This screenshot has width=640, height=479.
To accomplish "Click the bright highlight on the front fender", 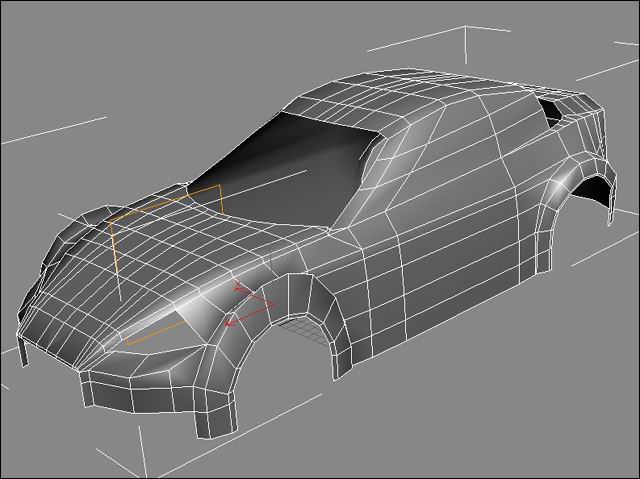I will click(x=205, y=305).
